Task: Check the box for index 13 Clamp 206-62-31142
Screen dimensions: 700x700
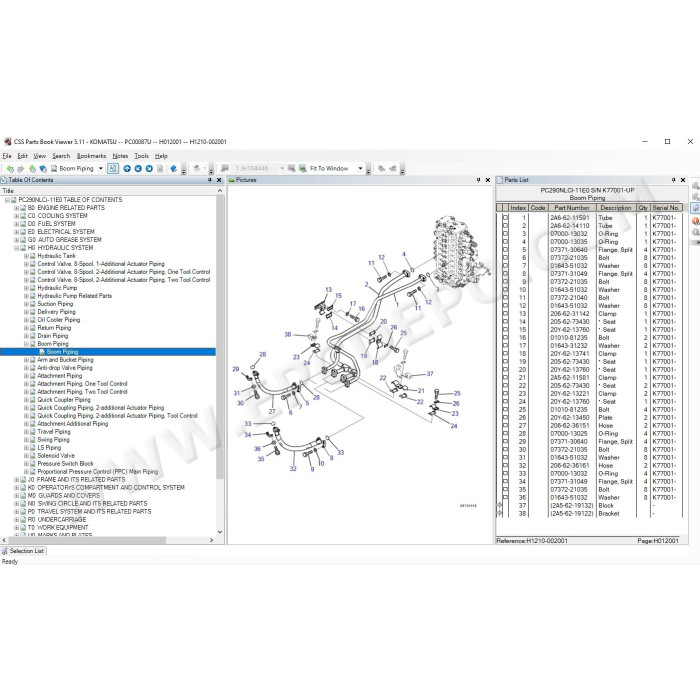Action: coord(505,314)
